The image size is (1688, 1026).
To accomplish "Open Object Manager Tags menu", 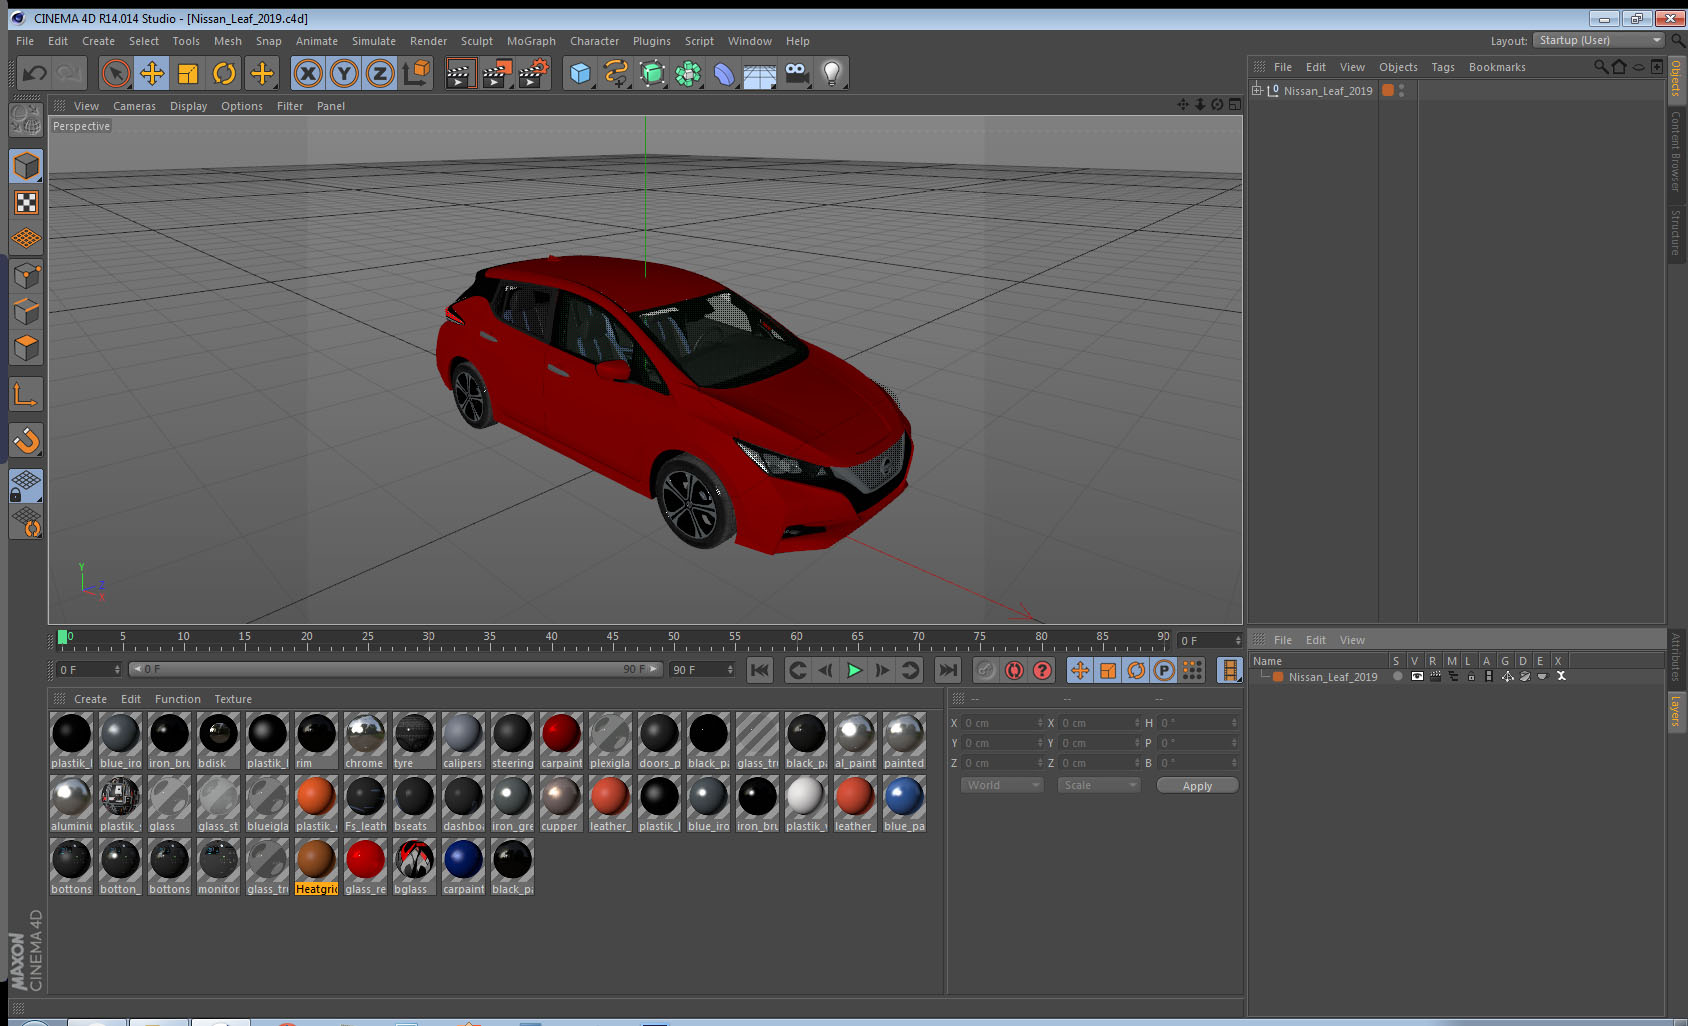I will 1443,67.
